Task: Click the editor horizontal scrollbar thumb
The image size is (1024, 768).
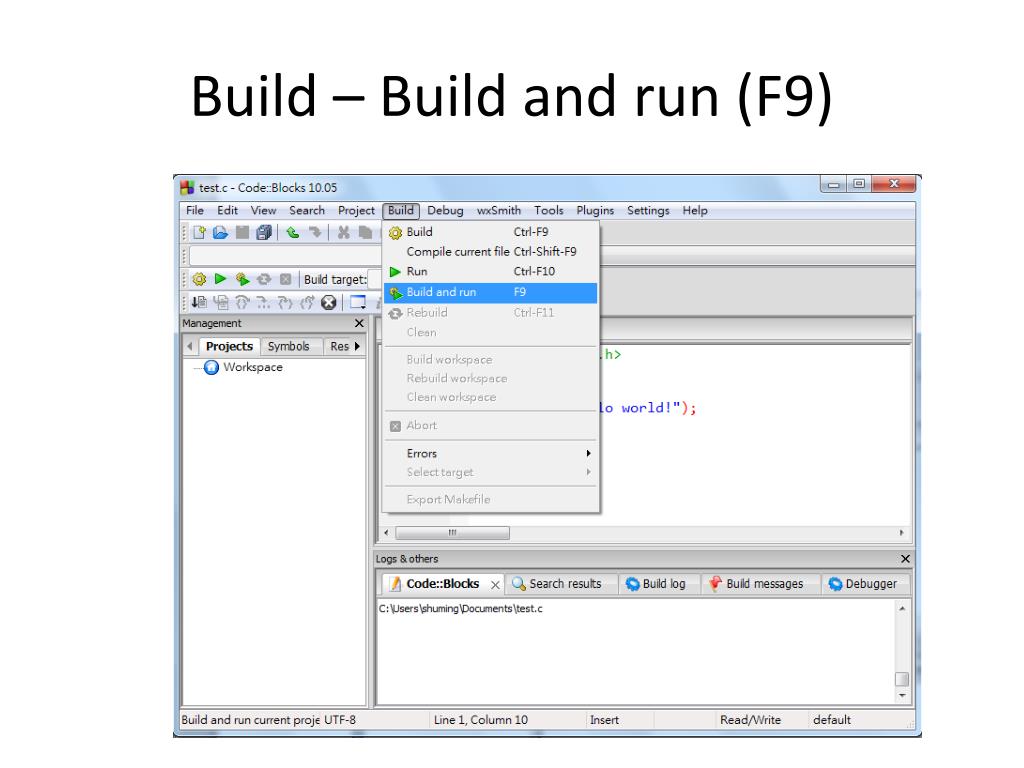Action: [x=453, y=533]
